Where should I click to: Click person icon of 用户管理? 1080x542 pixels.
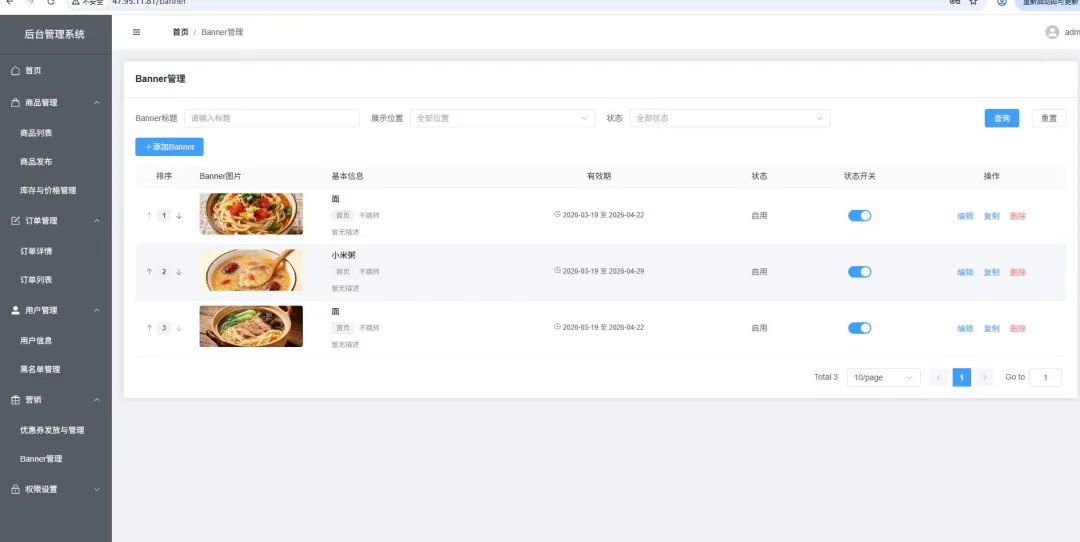tap(16, 310)
